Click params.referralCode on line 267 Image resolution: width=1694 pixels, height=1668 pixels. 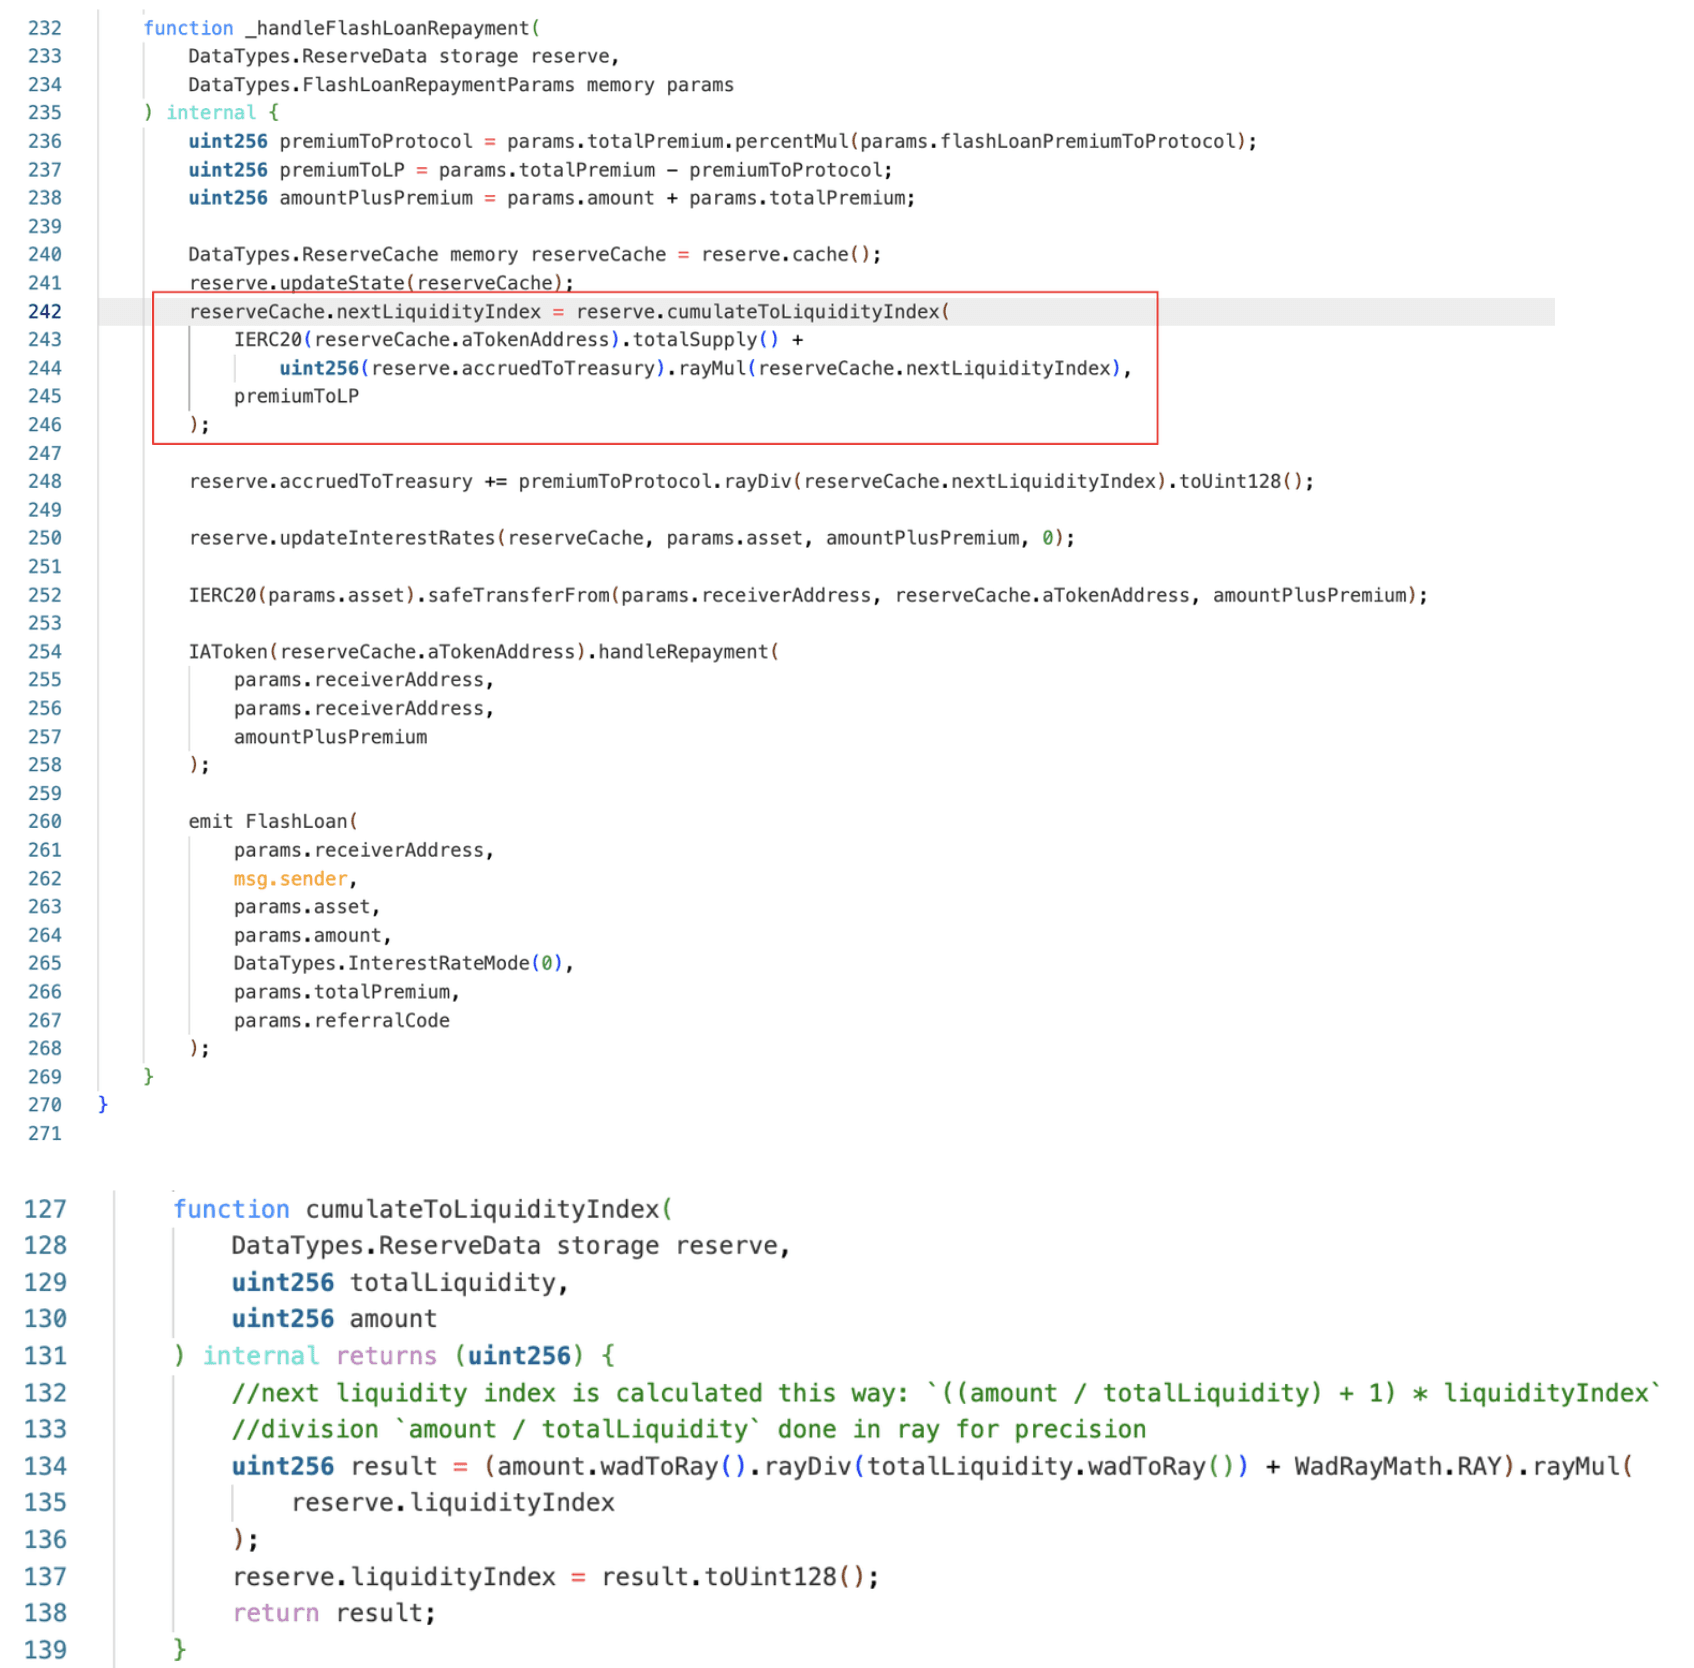pos(341,1021)
